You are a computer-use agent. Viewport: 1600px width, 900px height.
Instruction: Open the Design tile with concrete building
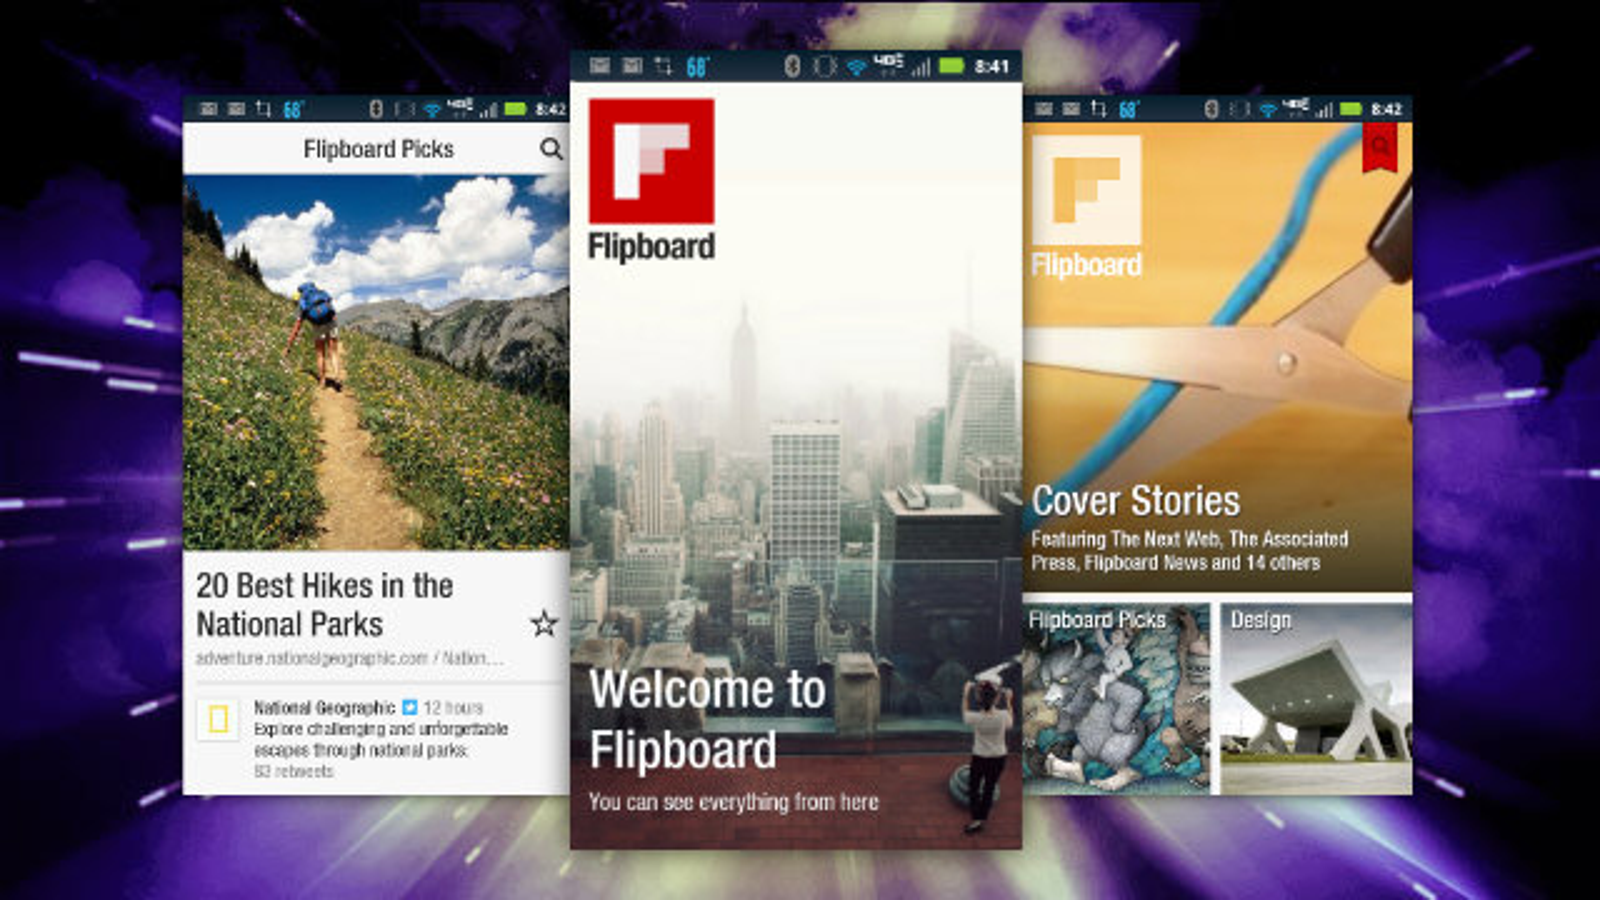pos(1317,698)
